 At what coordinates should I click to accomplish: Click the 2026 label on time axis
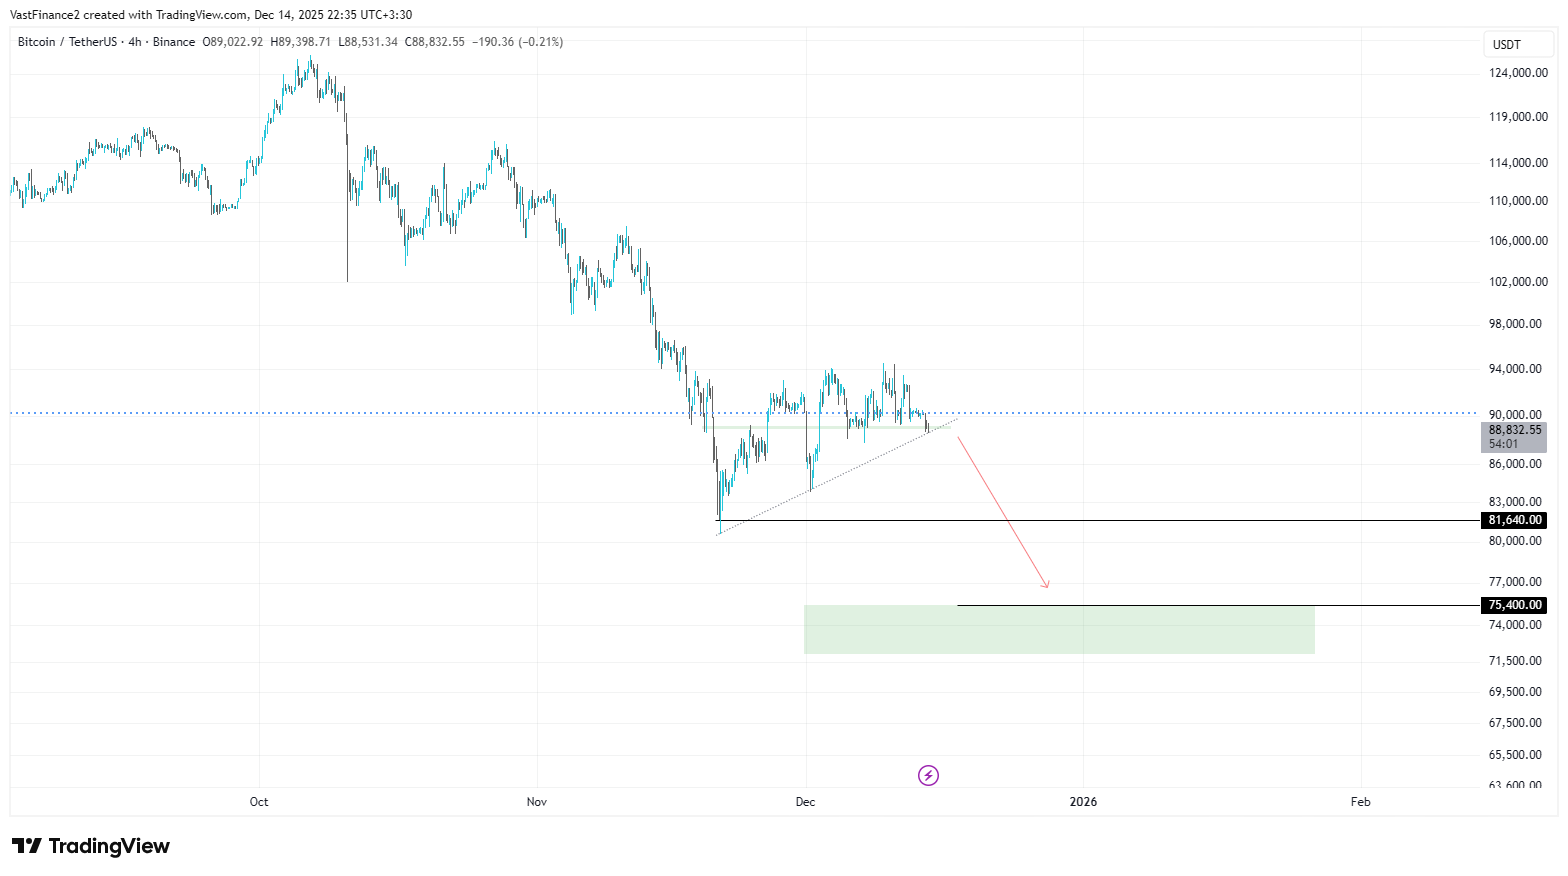tap(1083, 802)
